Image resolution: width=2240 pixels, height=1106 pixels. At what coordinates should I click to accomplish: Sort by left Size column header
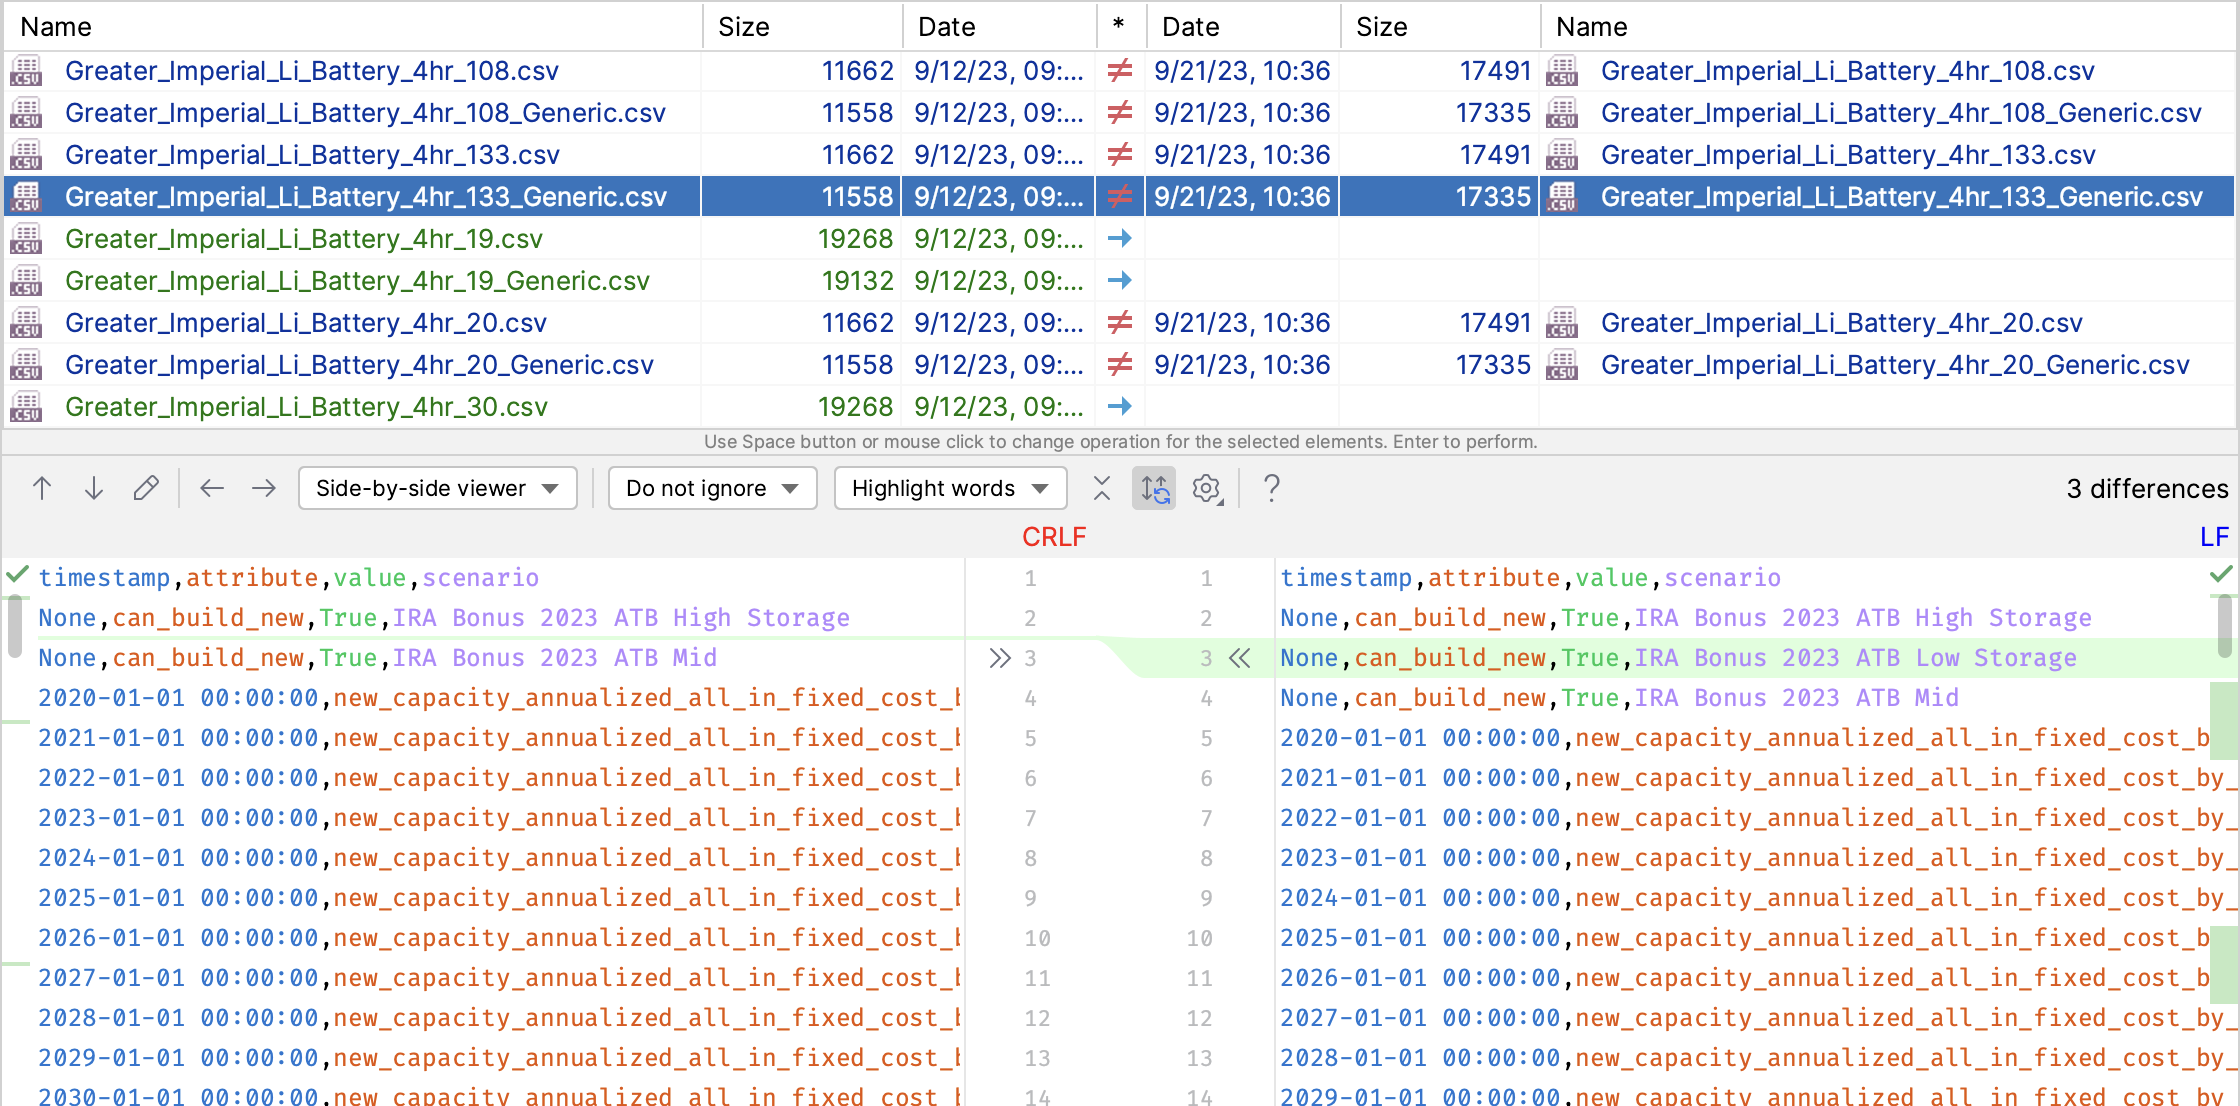click(x=744, y=27)
